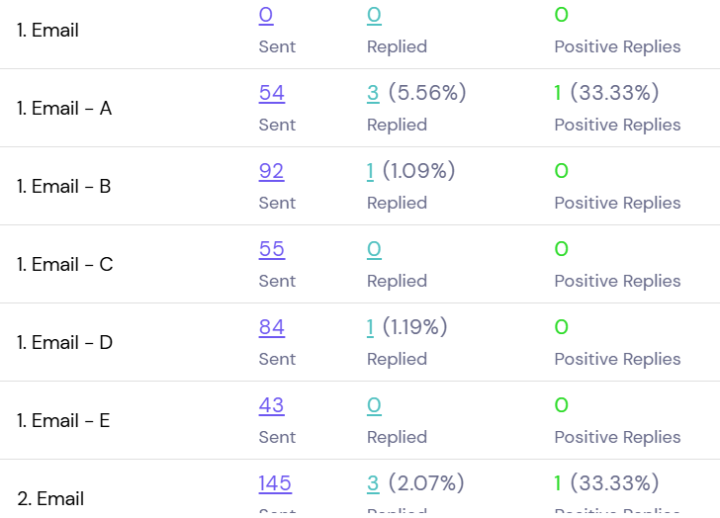This screenshot has height=518, width=720.
Task: Open the 3 replies for Email A
Action: 373,93
